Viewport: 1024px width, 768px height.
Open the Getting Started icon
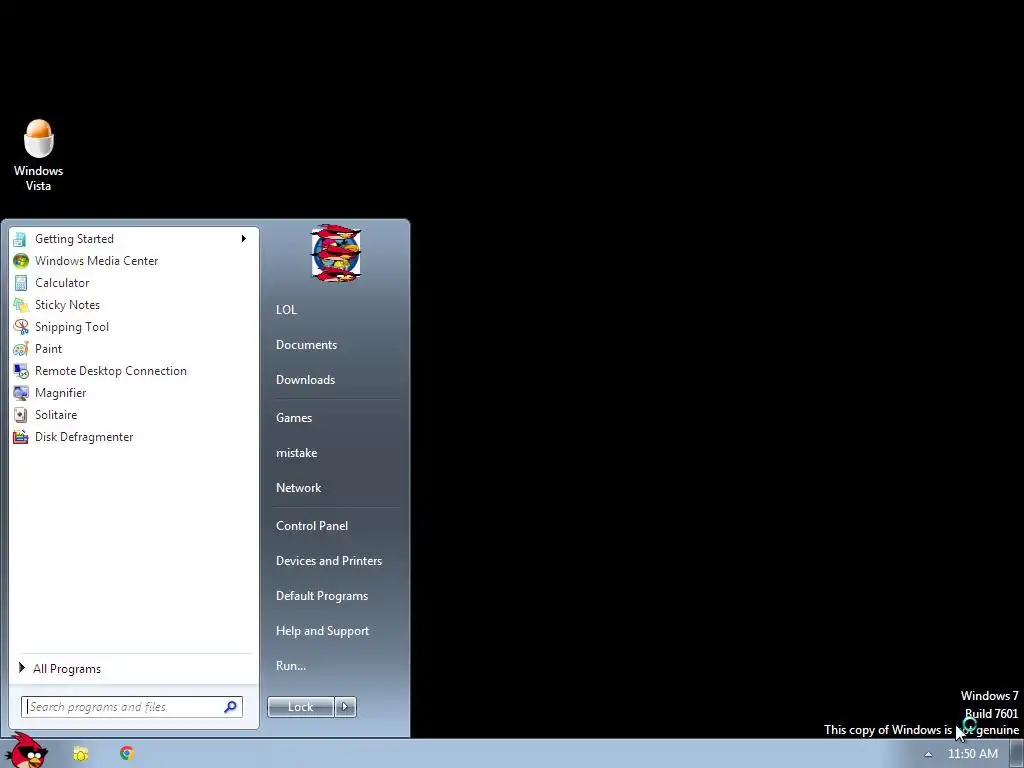coord(20,239)
